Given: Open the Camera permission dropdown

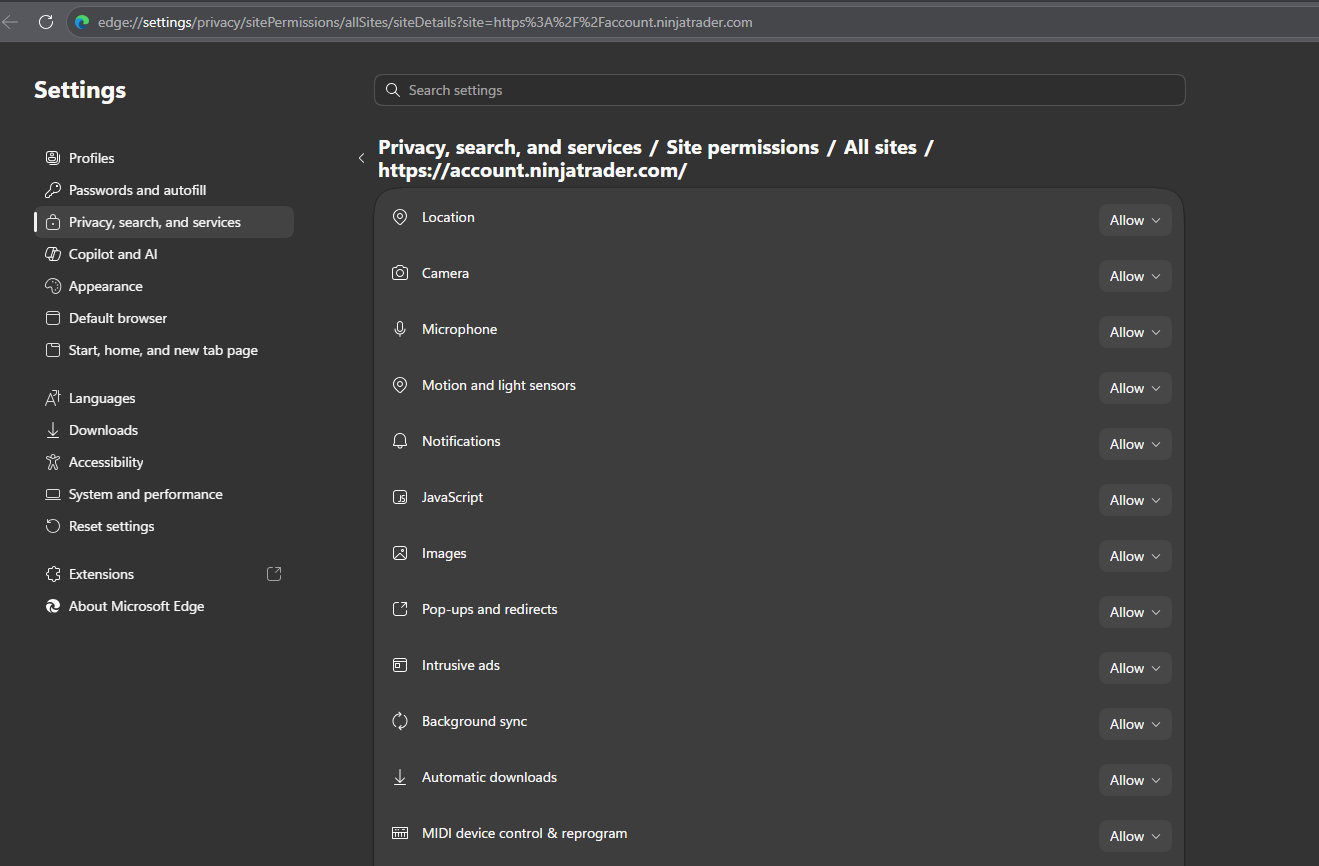Looking at the screenshot, I should [x=1135, y=277].
